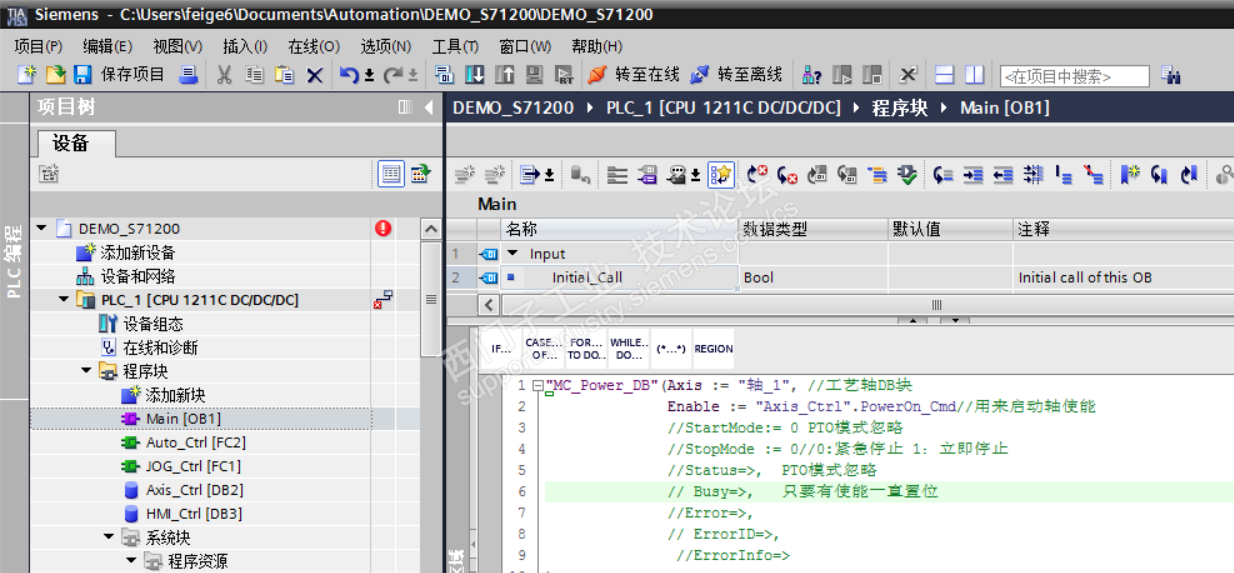1234x573 pixels.
Task: Click the delete X icon
Action: click(x=314, y=75)
